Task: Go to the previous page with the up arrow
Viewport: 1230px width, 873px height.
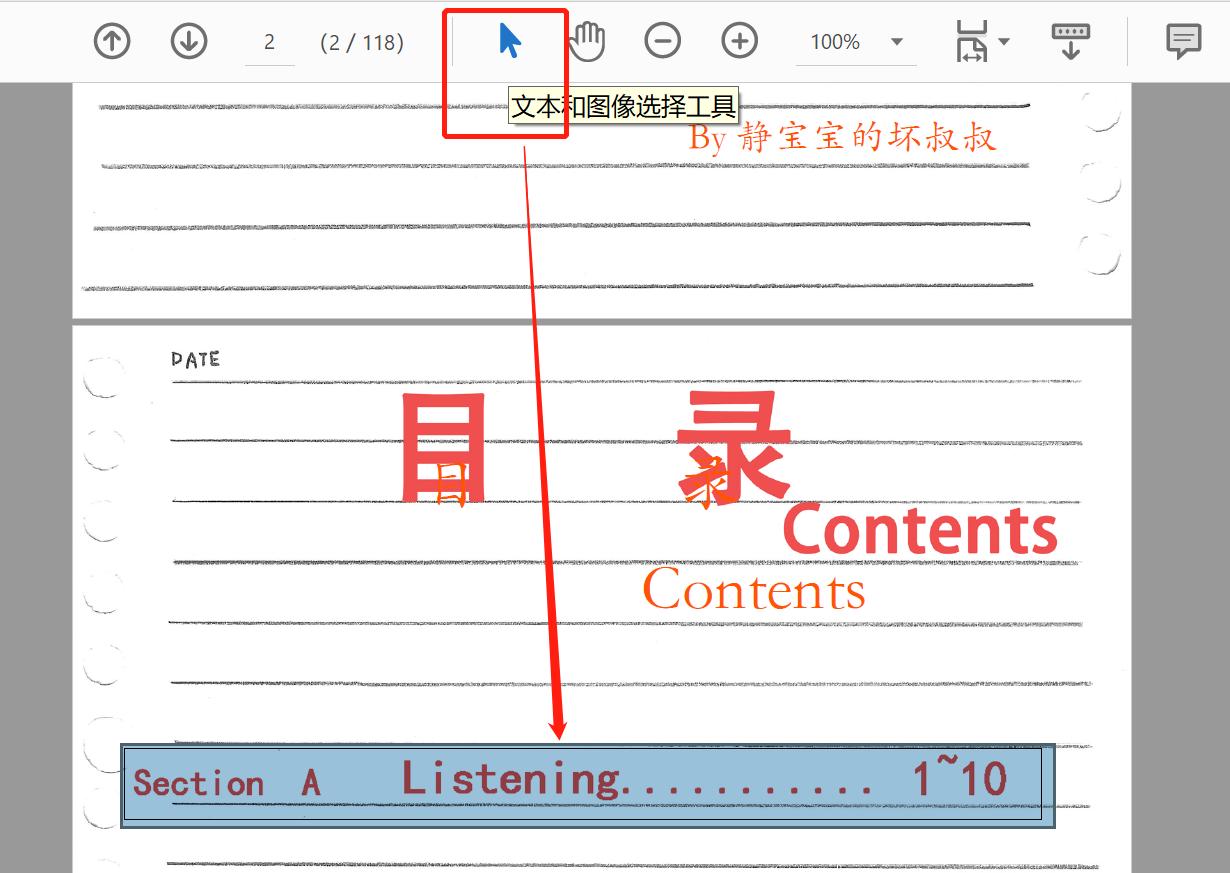Action: click(112, 40)
